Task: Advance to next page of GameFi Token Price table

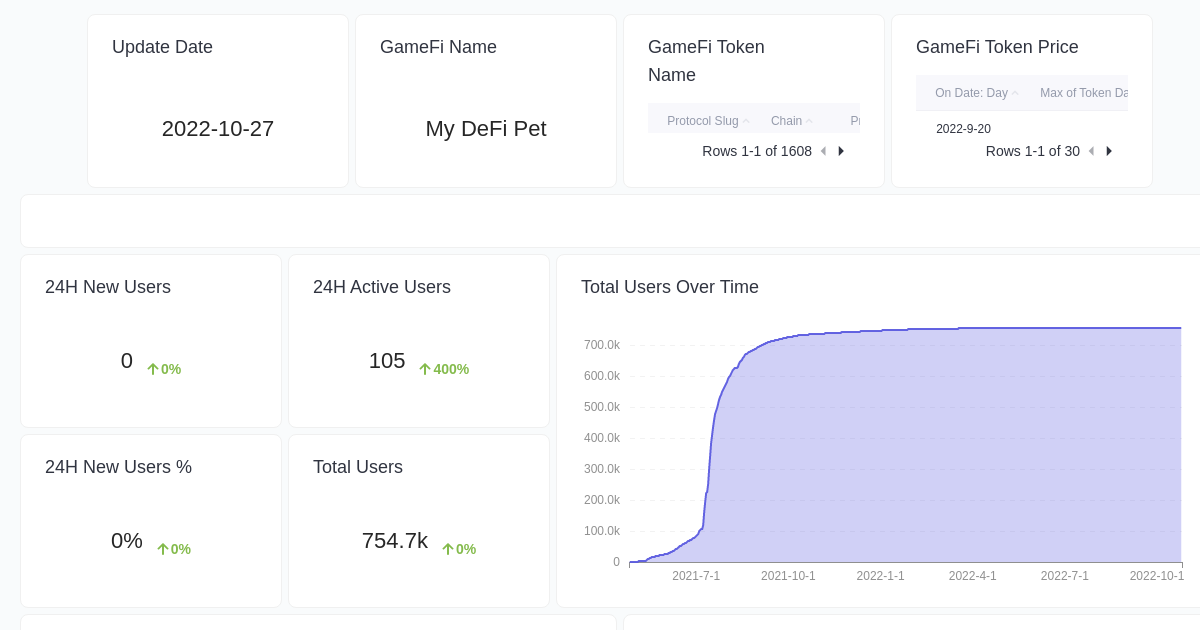Action: pyautogui.click(x=1109, y=151)
